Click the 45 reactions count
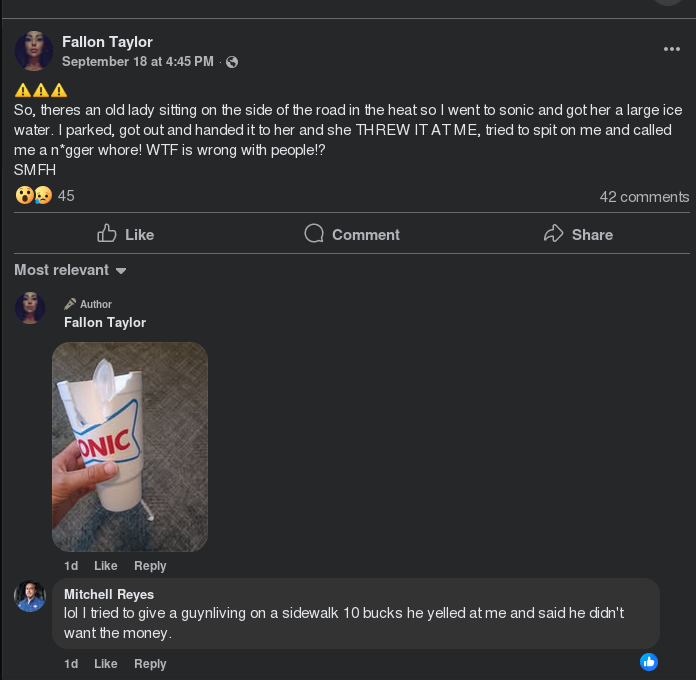 pyautogui.click(x=66, y=196)
